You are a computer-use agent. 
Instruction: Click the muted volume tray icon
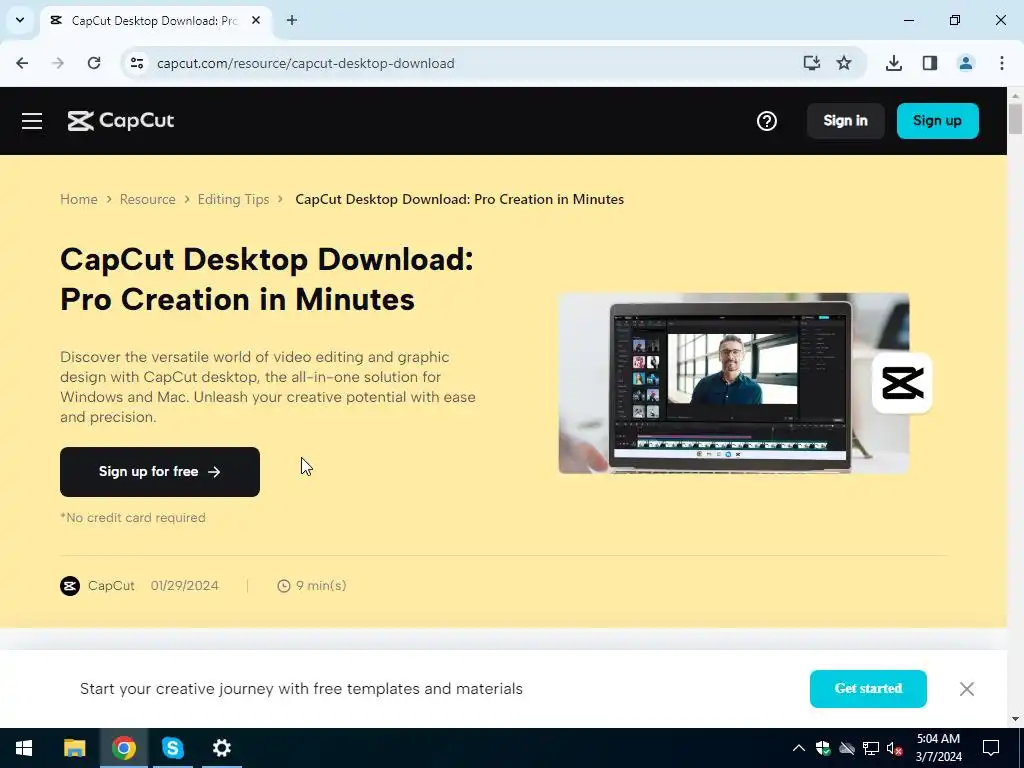pyautogui.click(x=895, y=748)
